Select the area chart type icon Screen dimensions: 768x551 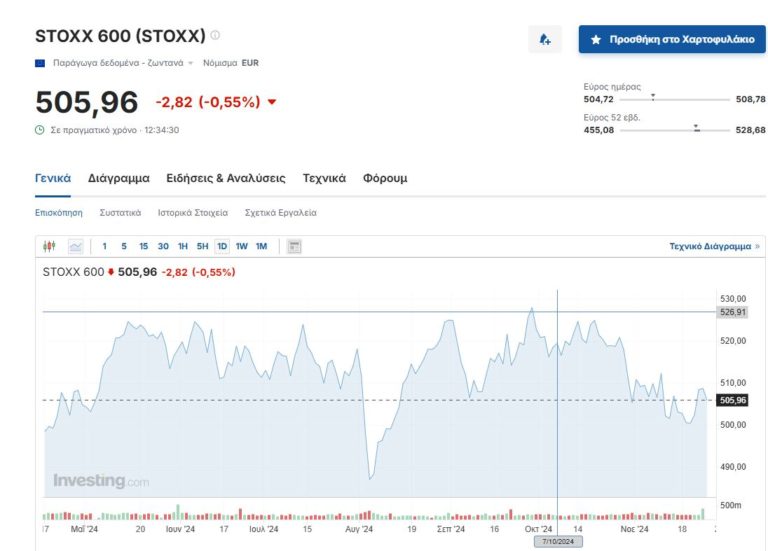pos(76,246)
